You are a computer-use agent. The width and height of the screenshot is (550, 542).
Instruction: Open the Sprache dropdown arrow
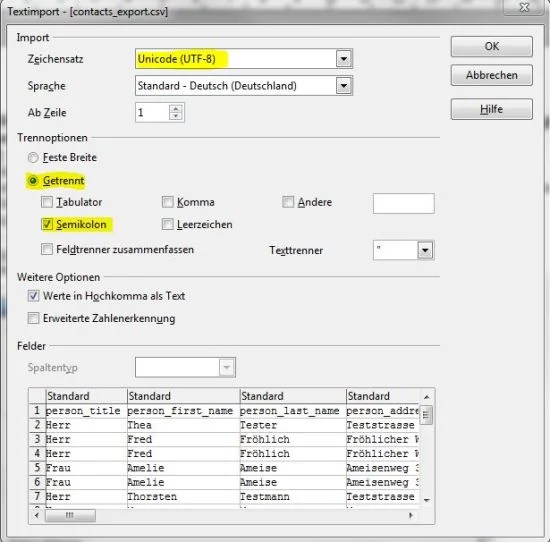click(344, 86)
